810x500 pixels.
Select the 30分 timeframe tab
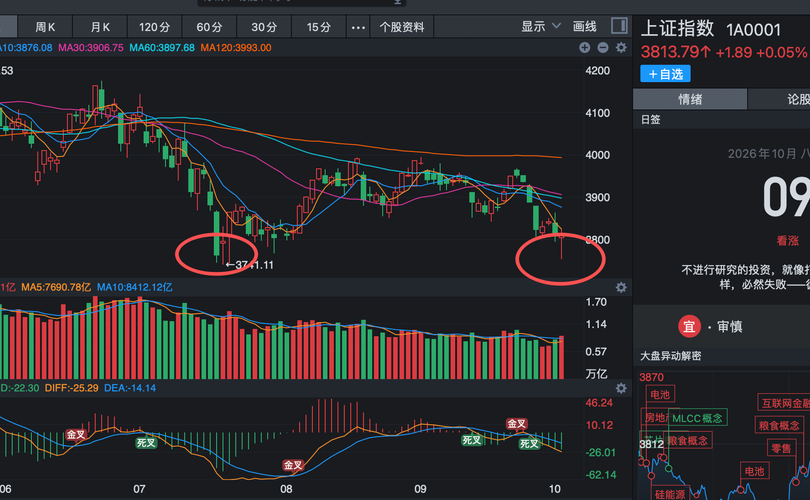point(264,27)
